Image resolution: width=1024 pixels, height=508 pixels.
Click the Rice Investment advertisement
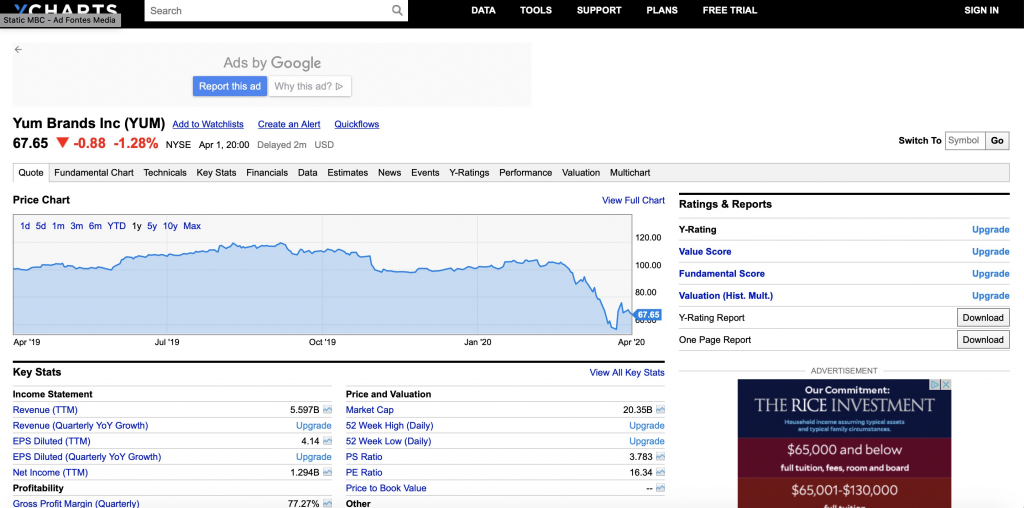pos(844,444)
